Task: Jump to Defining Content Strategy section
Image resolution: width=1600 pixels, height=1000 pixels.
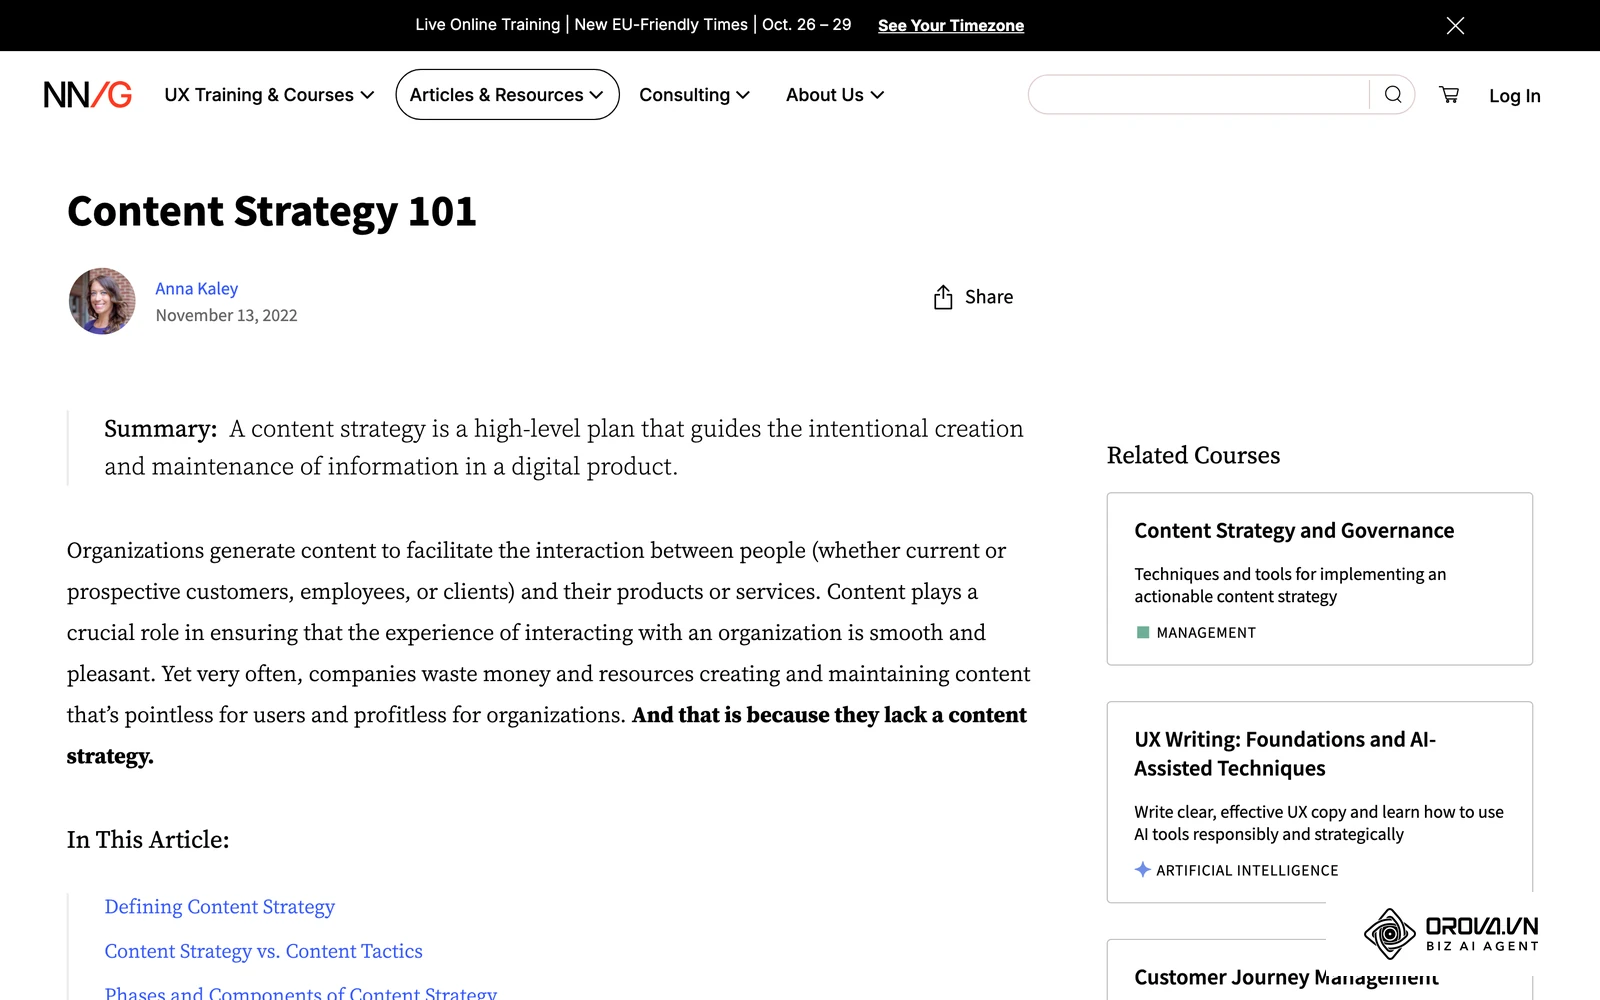Action: tap(220, 907)
